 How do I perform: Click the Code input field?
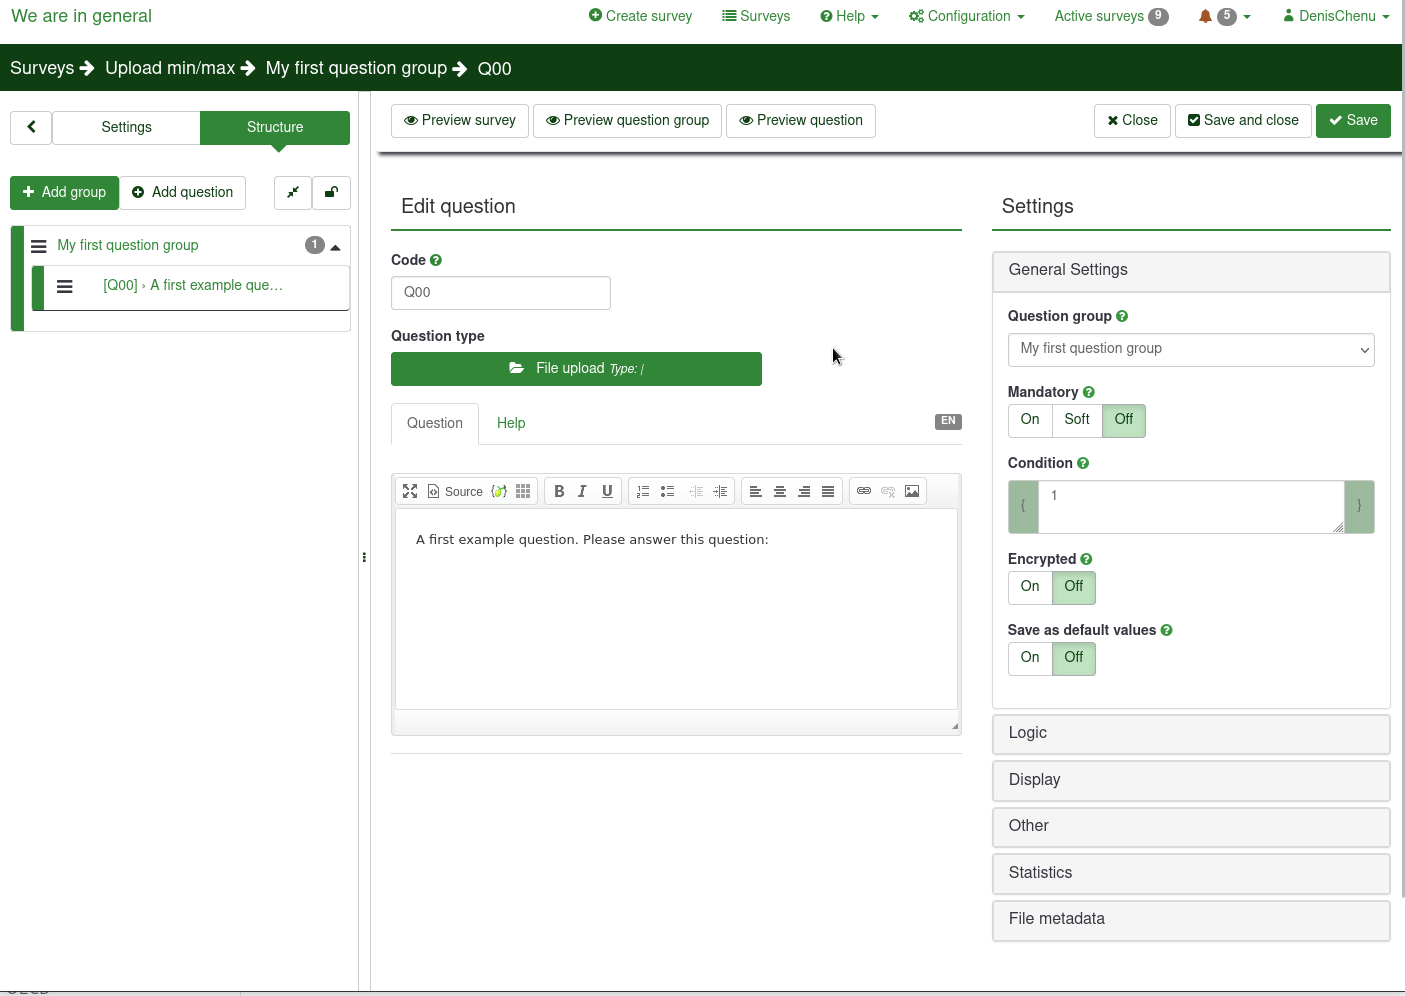click(x=500, y=293)
